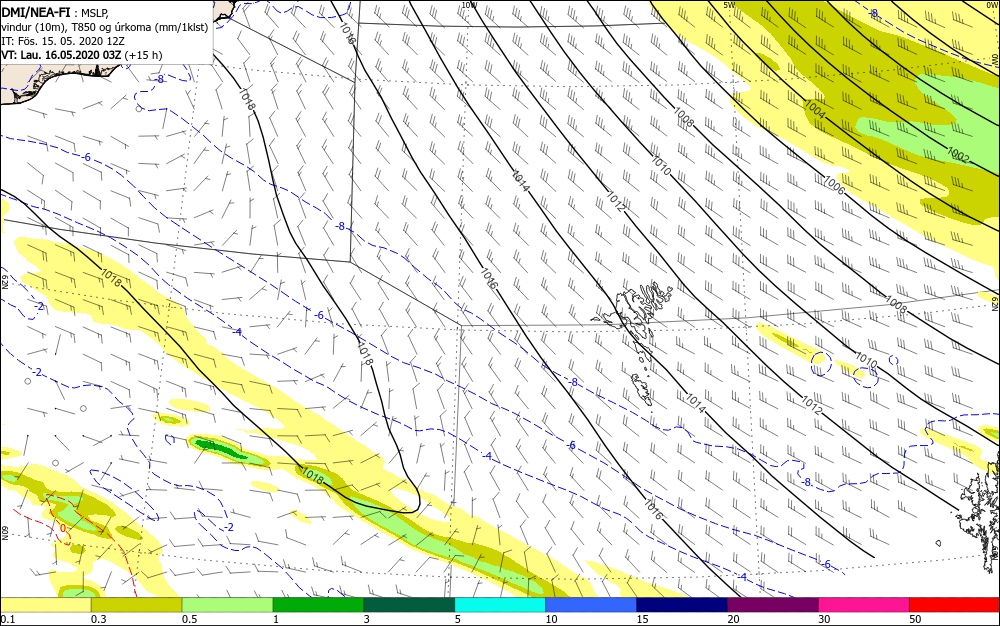1000x626 pixels.
Task: Click legend value "0.3"
Action: (x=99, y=619)
